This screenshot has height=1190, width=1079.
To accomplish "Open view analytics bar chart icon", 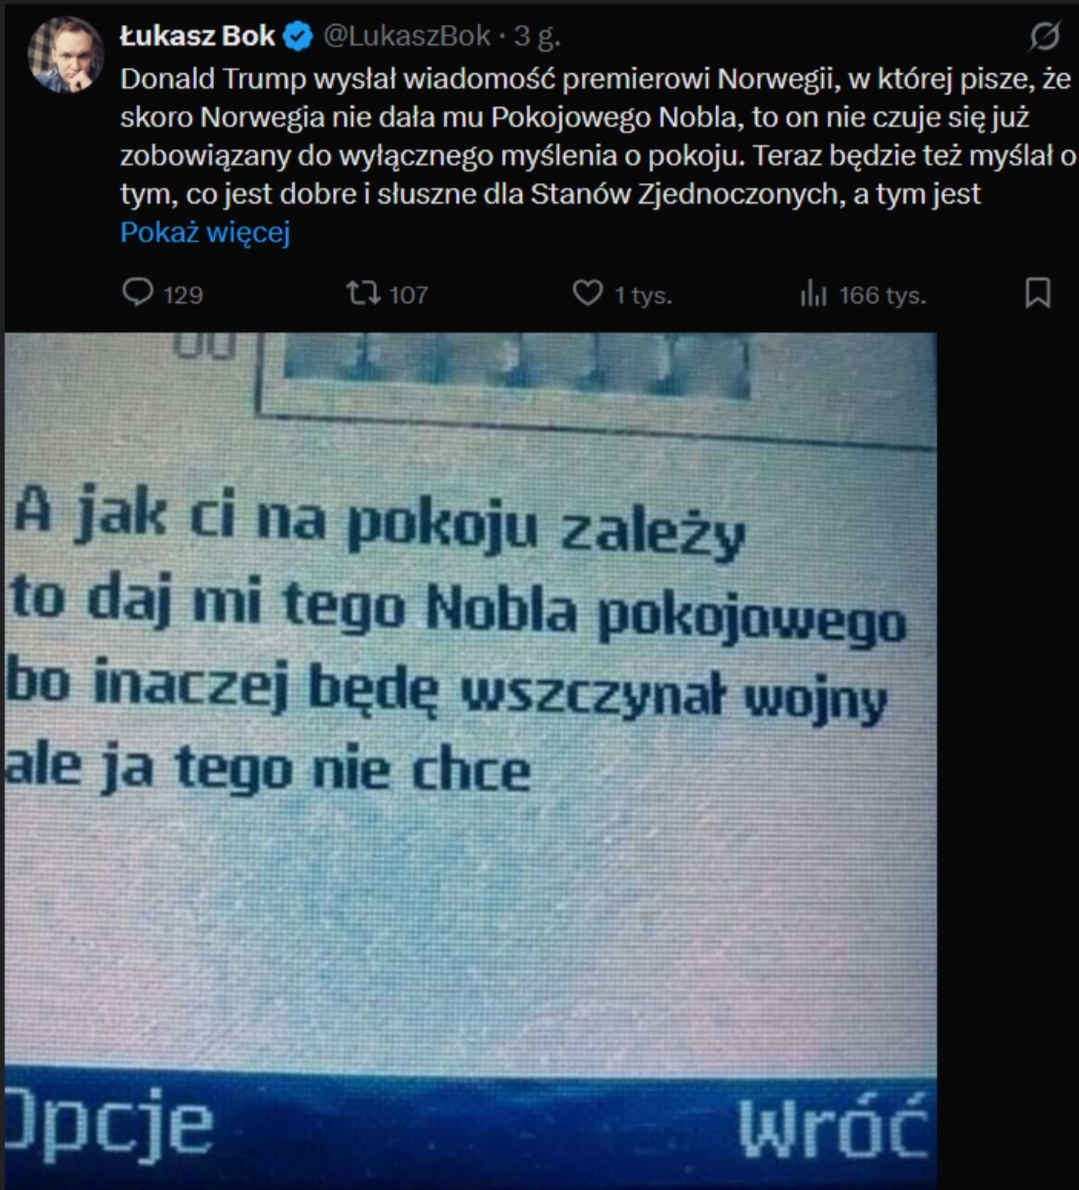I will (x=813, y=294).
